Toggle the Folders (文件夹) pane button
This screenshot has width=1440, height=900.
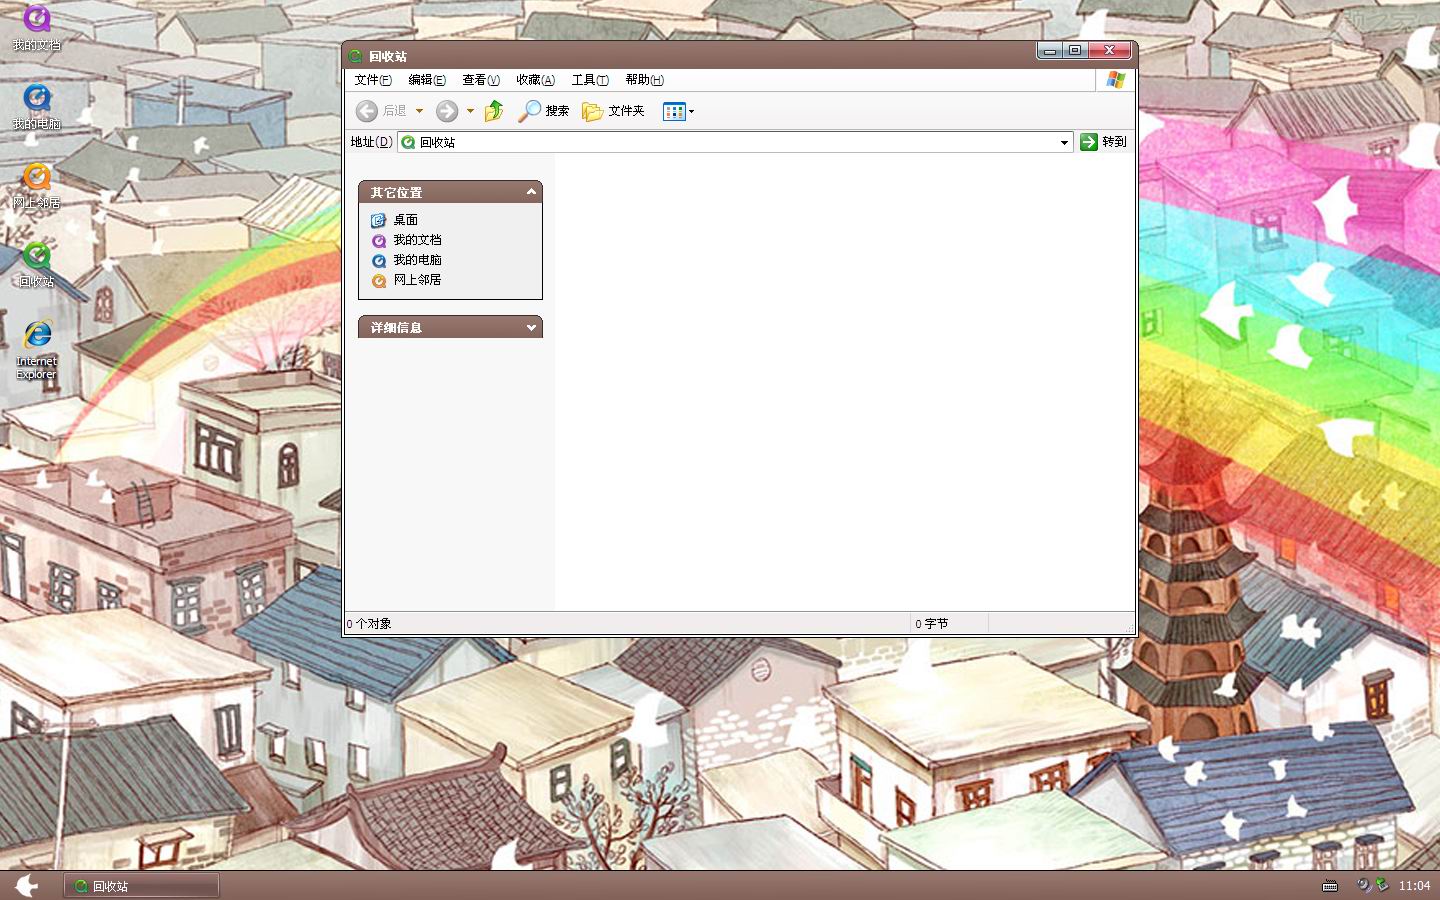pos(613,111)
